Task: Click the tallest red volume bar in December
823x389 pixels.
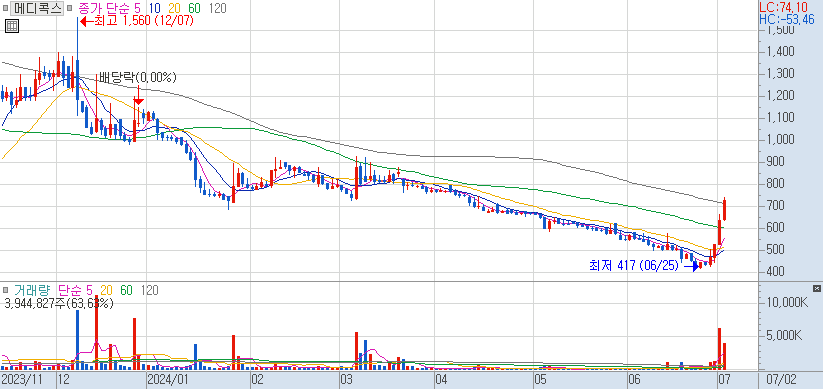Action: pos(97,333)
